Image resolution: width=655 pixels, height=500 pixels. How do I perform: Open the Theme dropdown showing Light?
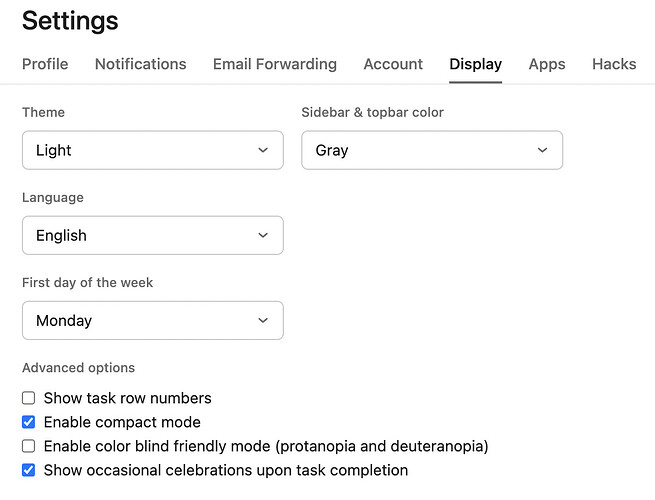click(153, 150)
